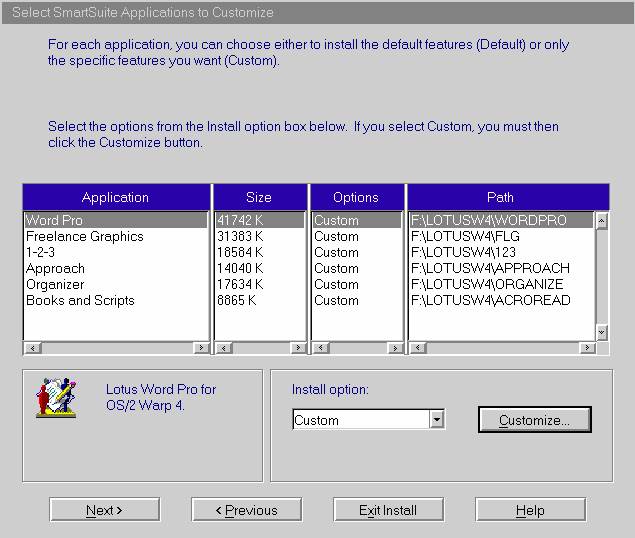Viewport: 635px width, 538px height.
Task: Click the Lotus Word Pro application icon
Action: click(x=56, y=398)
